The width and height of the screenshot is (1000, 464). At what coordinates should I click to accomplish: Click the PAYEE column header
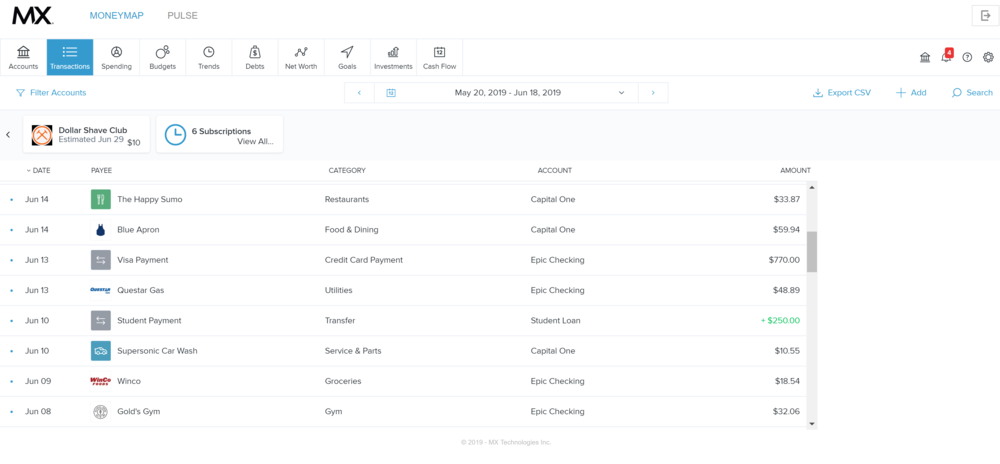coord(101,170)
